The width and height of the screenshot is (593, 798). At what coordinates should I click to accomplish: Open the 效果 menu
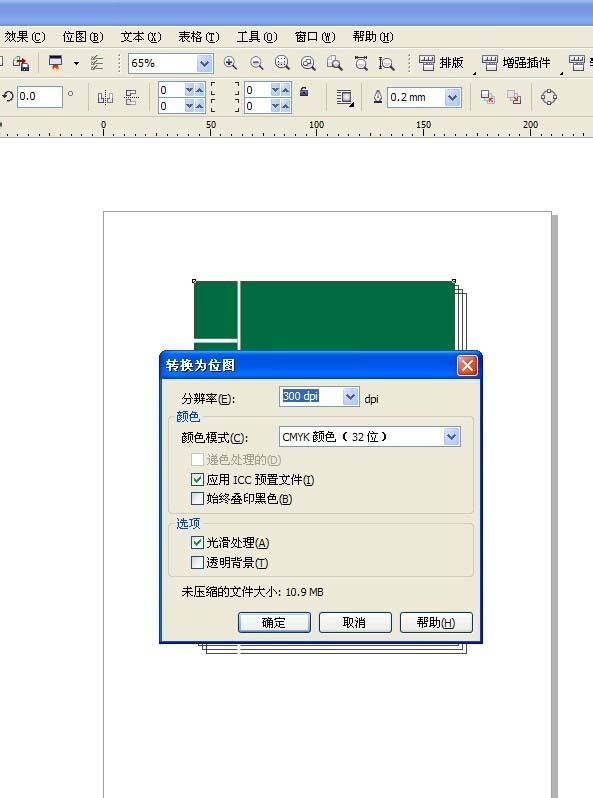(25, 37)
